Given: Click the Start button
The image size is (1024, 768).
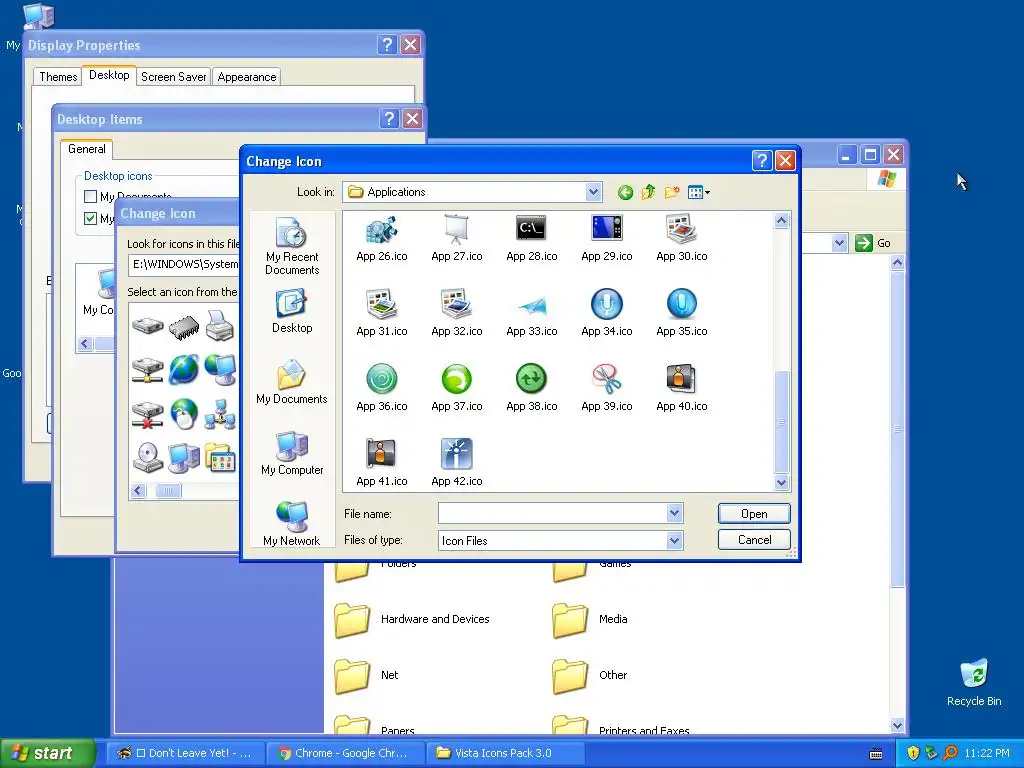Looking at the screenshot, I should coord(48,753).
